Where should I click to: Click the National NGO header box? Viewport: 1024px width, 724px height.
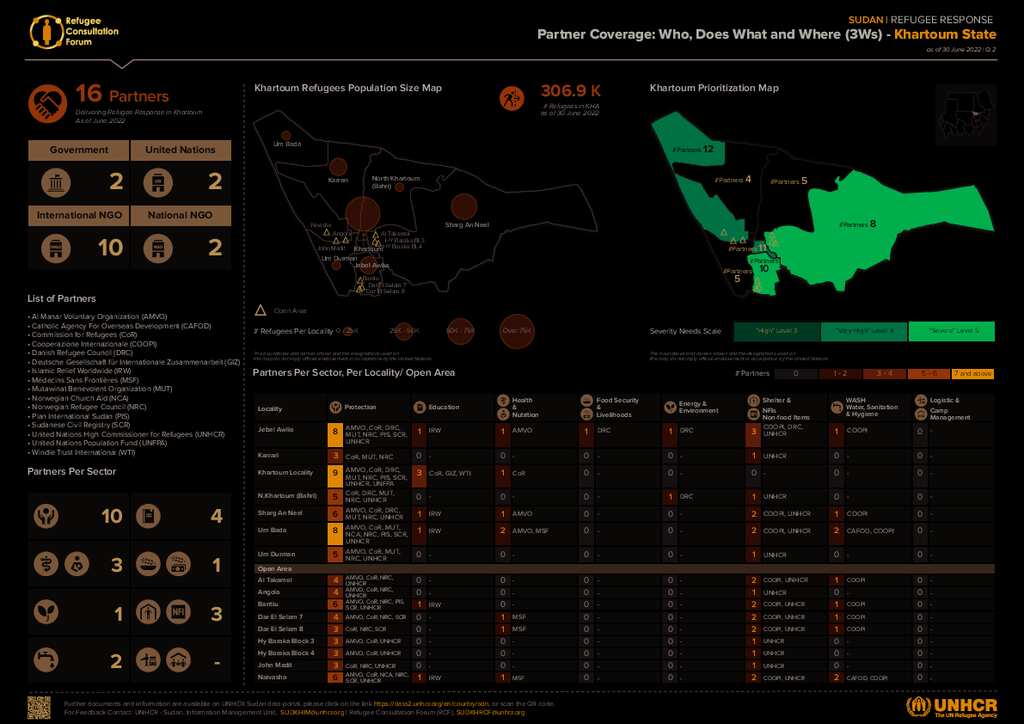pos(181,215)
